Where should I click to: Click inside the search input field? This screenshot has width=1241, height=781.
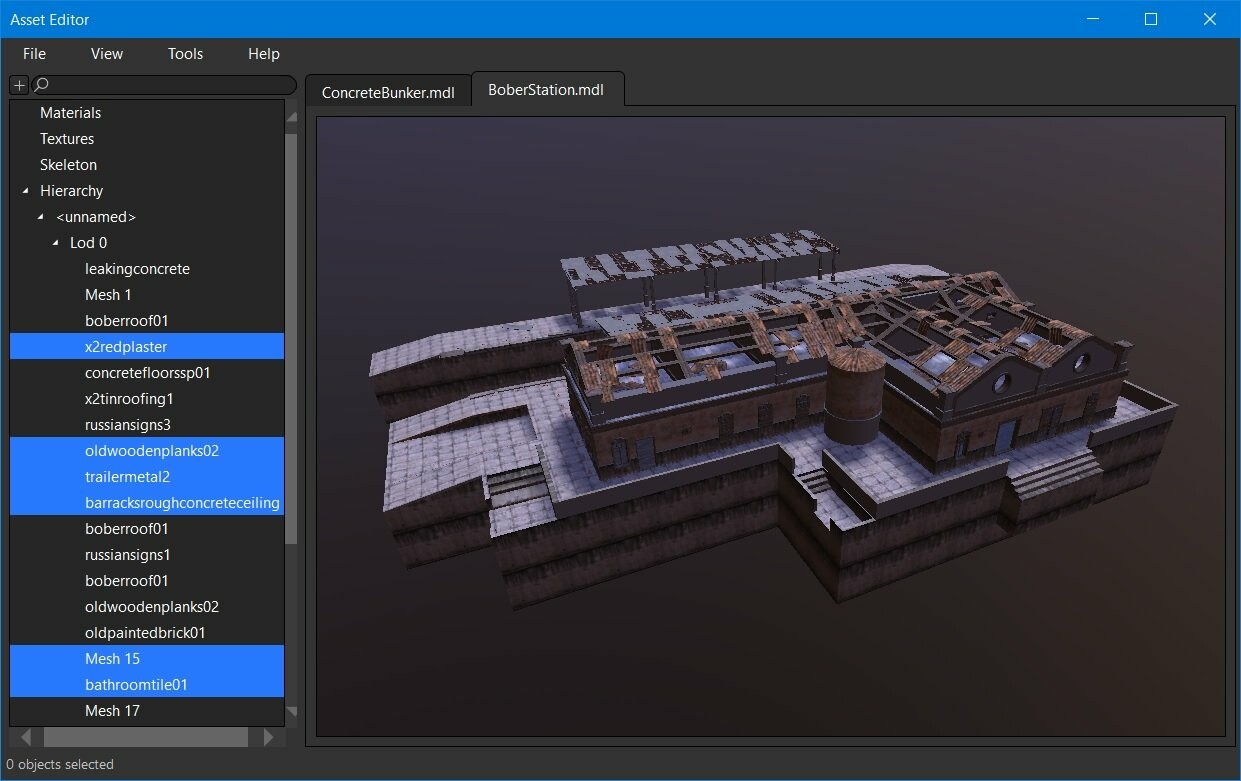[x=160, y=85]
